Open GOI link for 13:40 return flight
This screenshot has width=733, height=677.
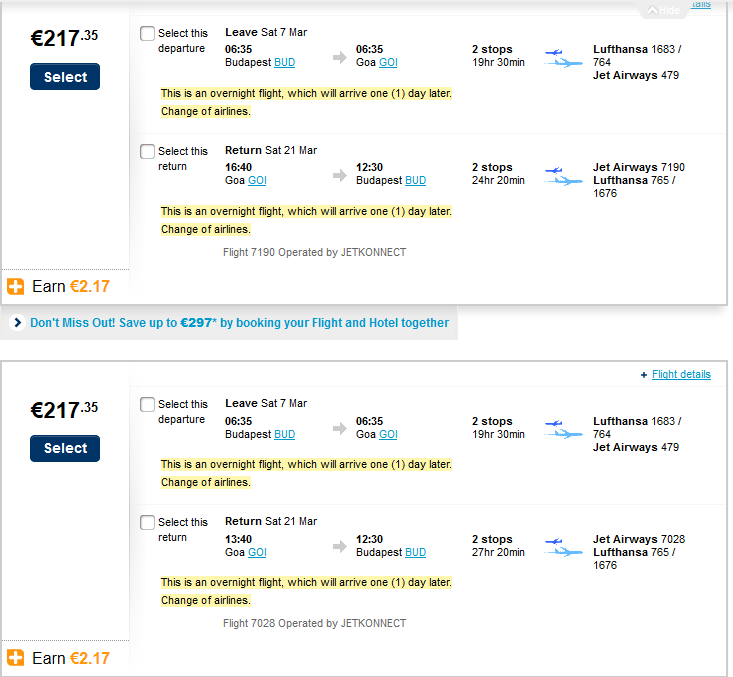(257, 553)
